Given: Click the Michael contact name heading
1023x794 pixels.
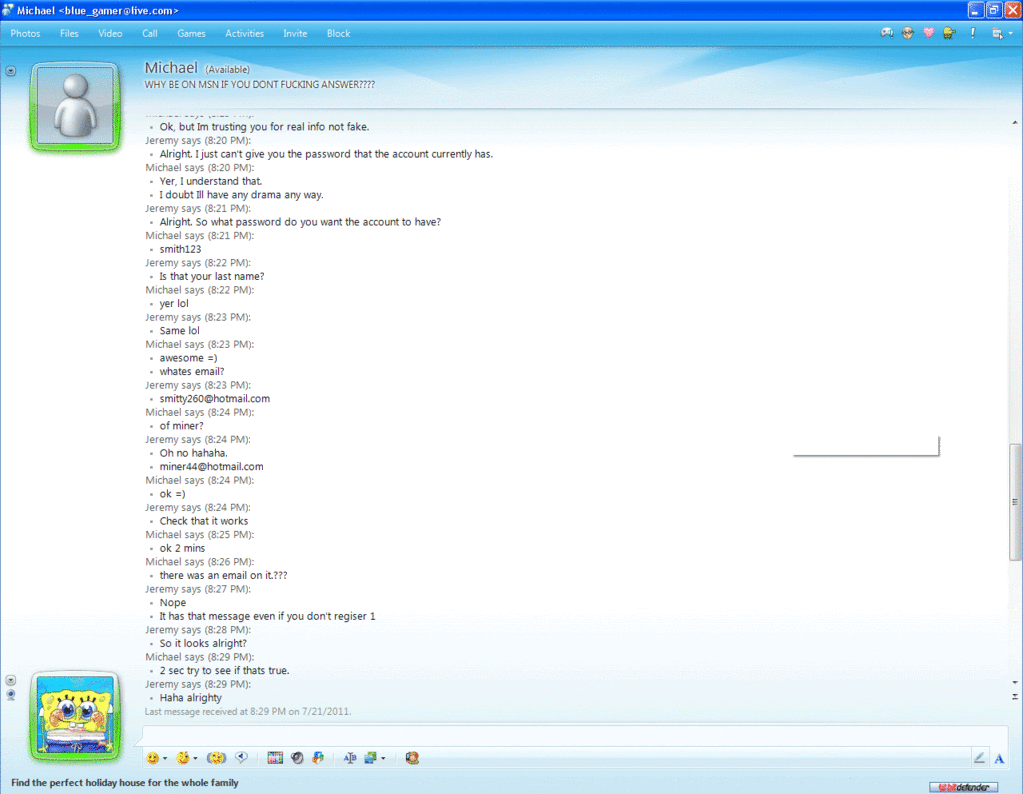Looking at the screenshot, I should point(171,68).
